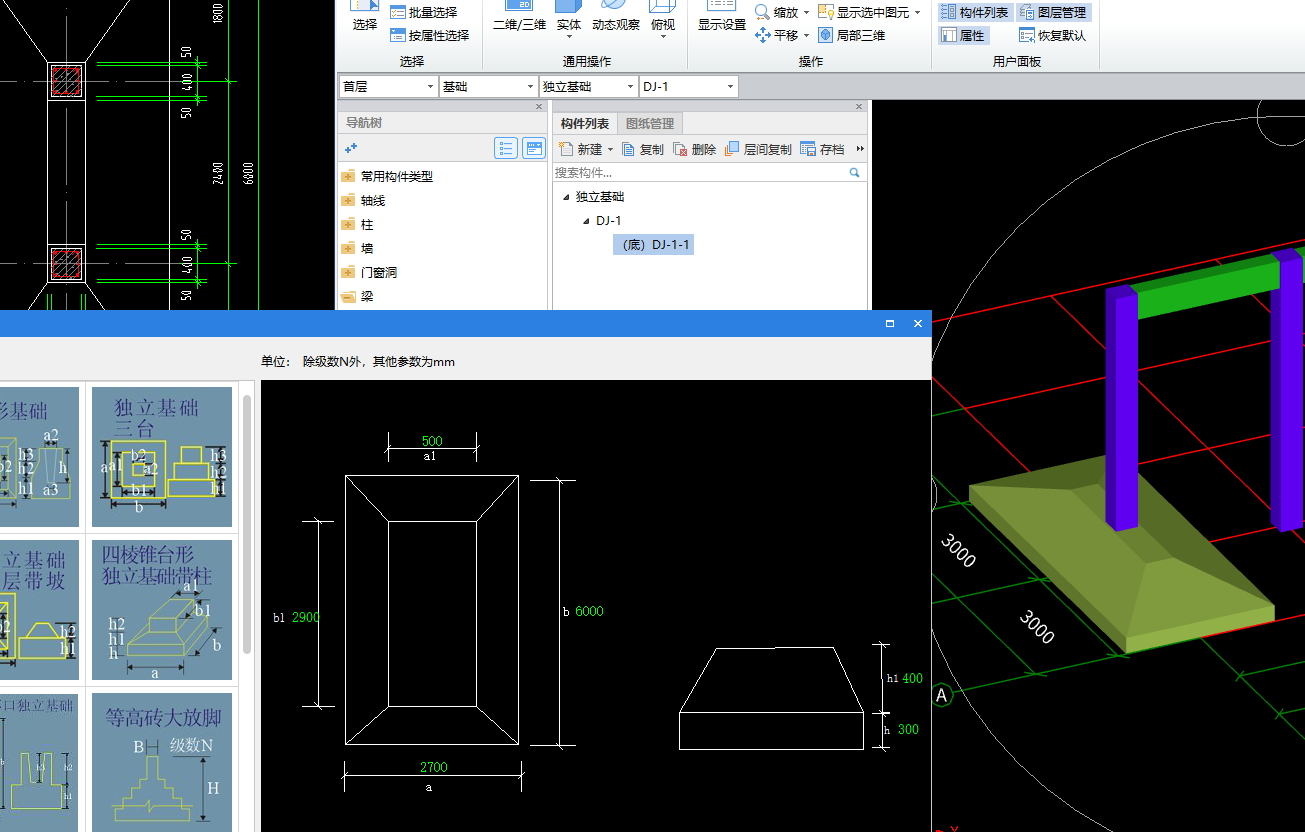Expand the 缩放 dropdown arrow
The image size is (1305, 832).
coord(806,12)
